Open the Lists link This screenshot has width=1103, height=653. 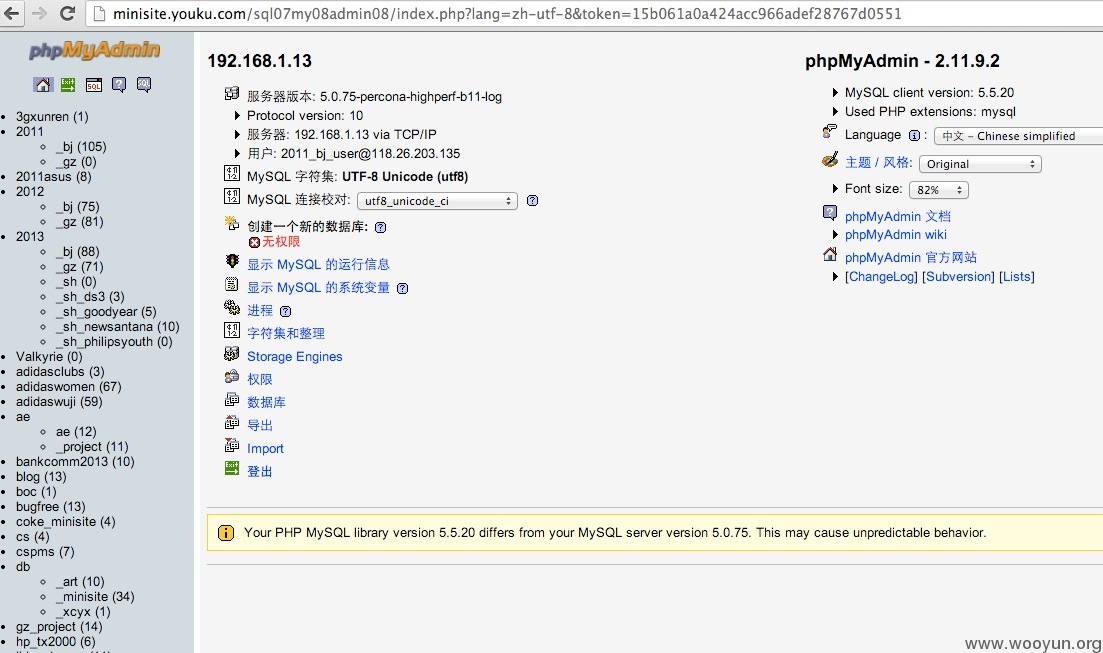1016,277
